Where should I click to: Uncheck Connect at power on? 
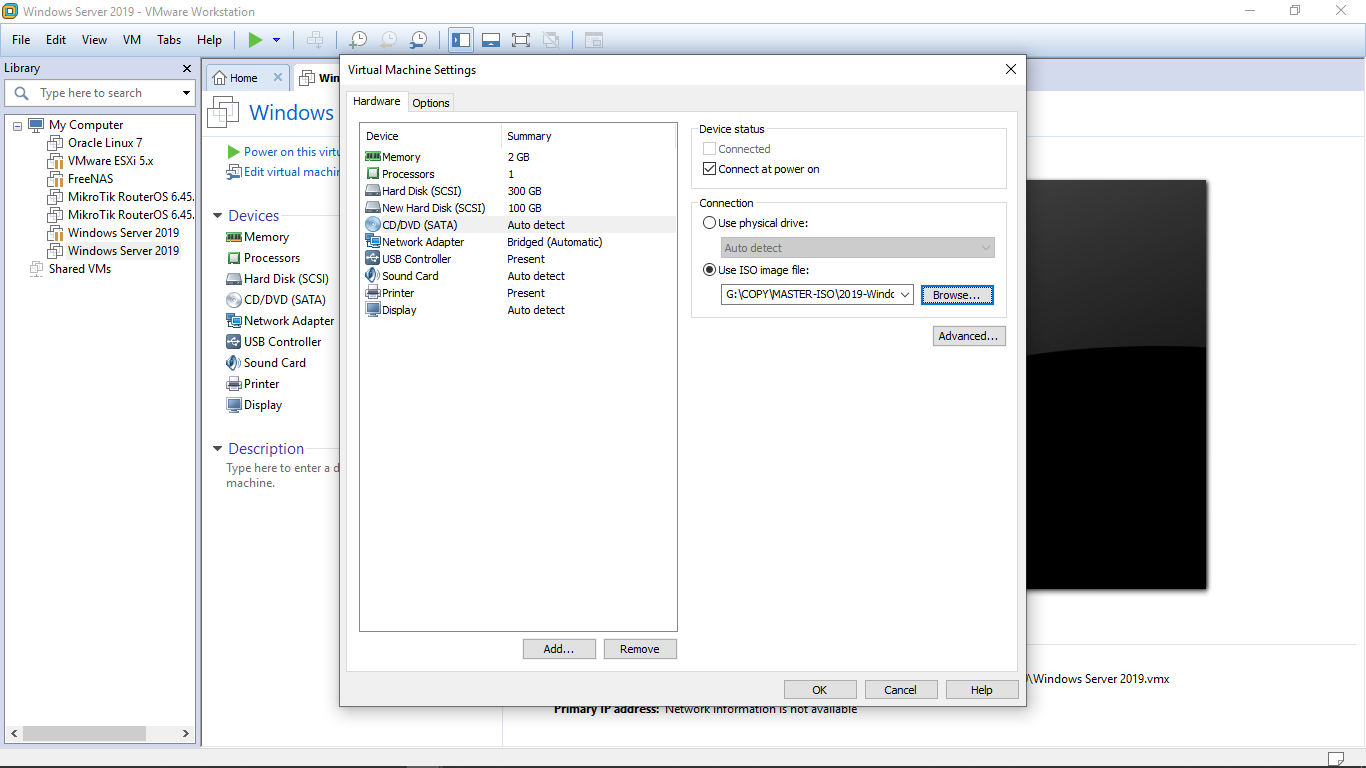click(710, 169)
